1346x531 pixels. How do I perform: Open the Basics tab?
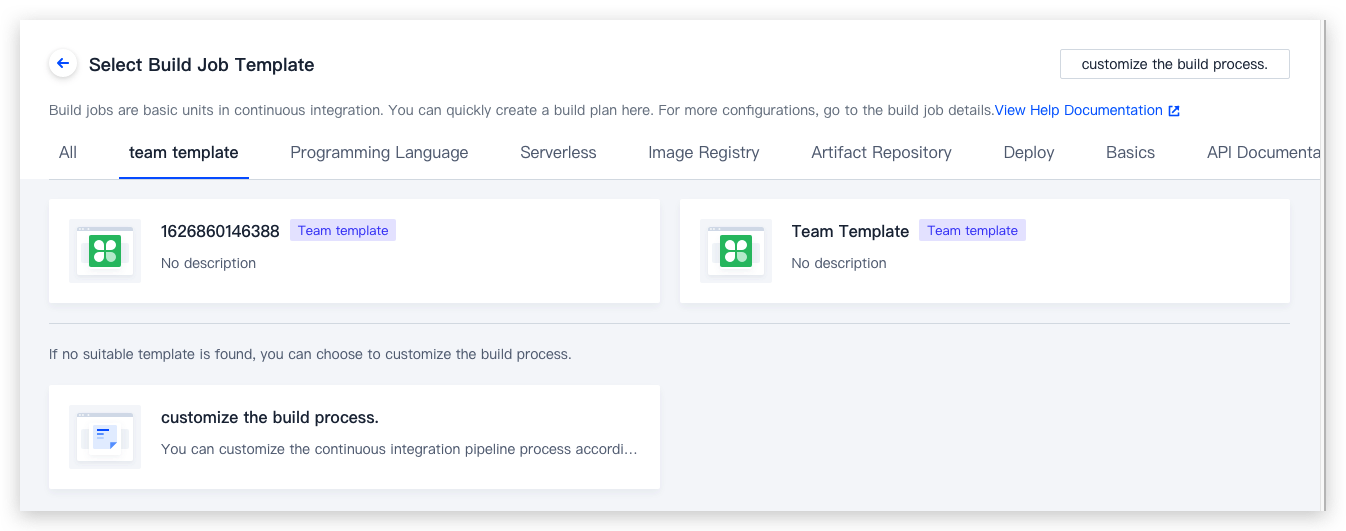click(1130, 153)
